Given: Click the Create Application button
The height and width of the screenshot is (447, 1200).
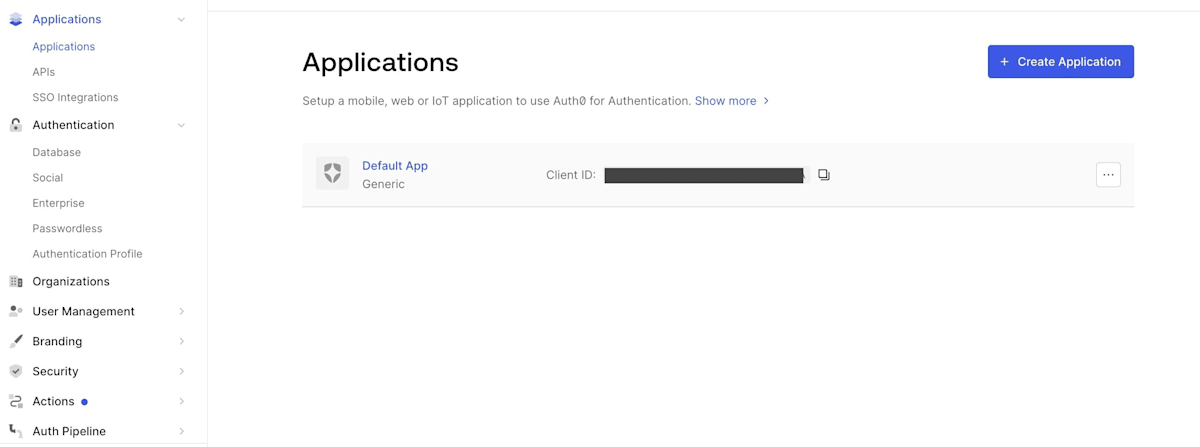Looking at the screenshot, I should pos(1061,61).
